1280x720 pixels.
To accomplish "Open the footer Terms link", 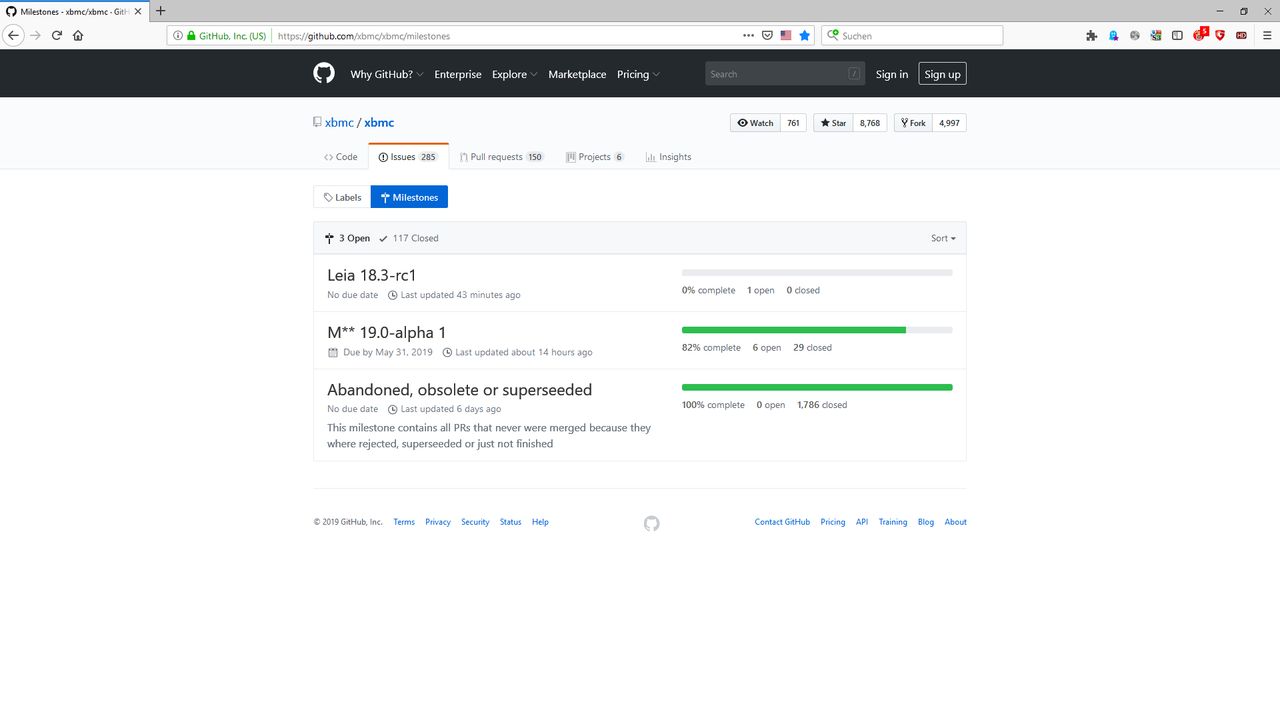I will [x=404, y=522].
